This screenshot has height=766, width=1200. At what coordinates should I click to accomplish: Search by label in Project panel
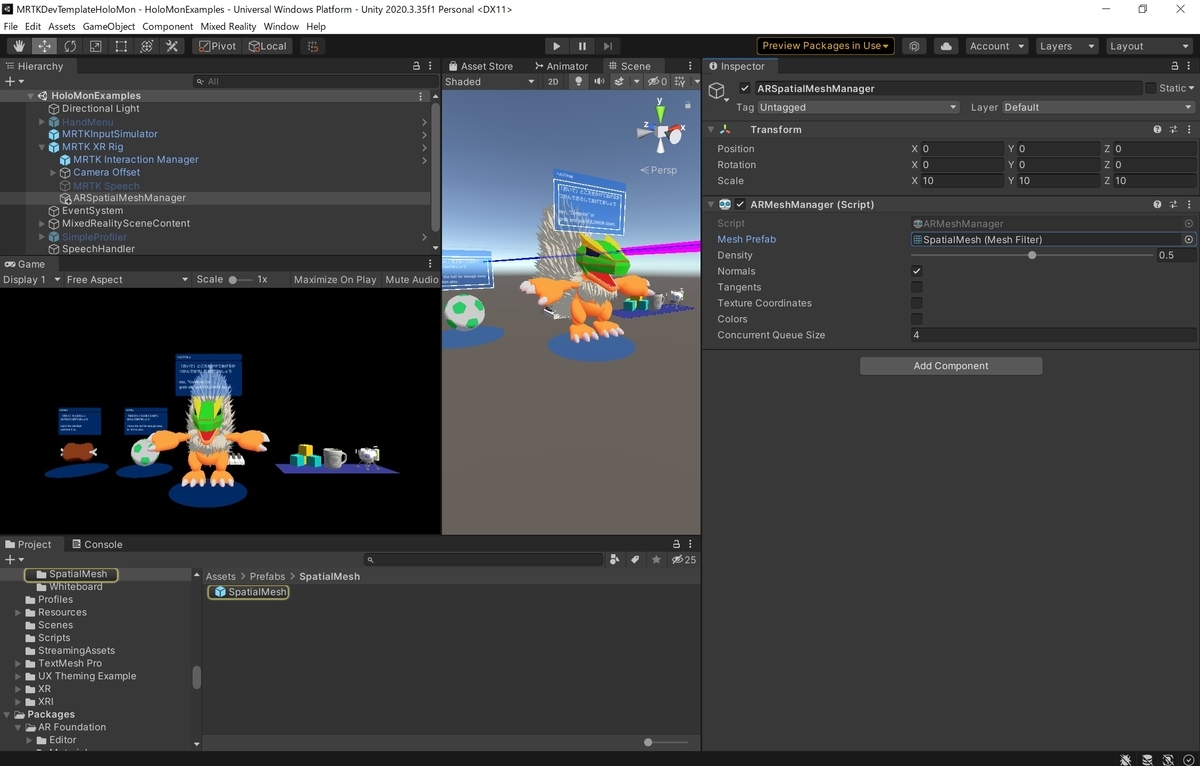(635, 560)
